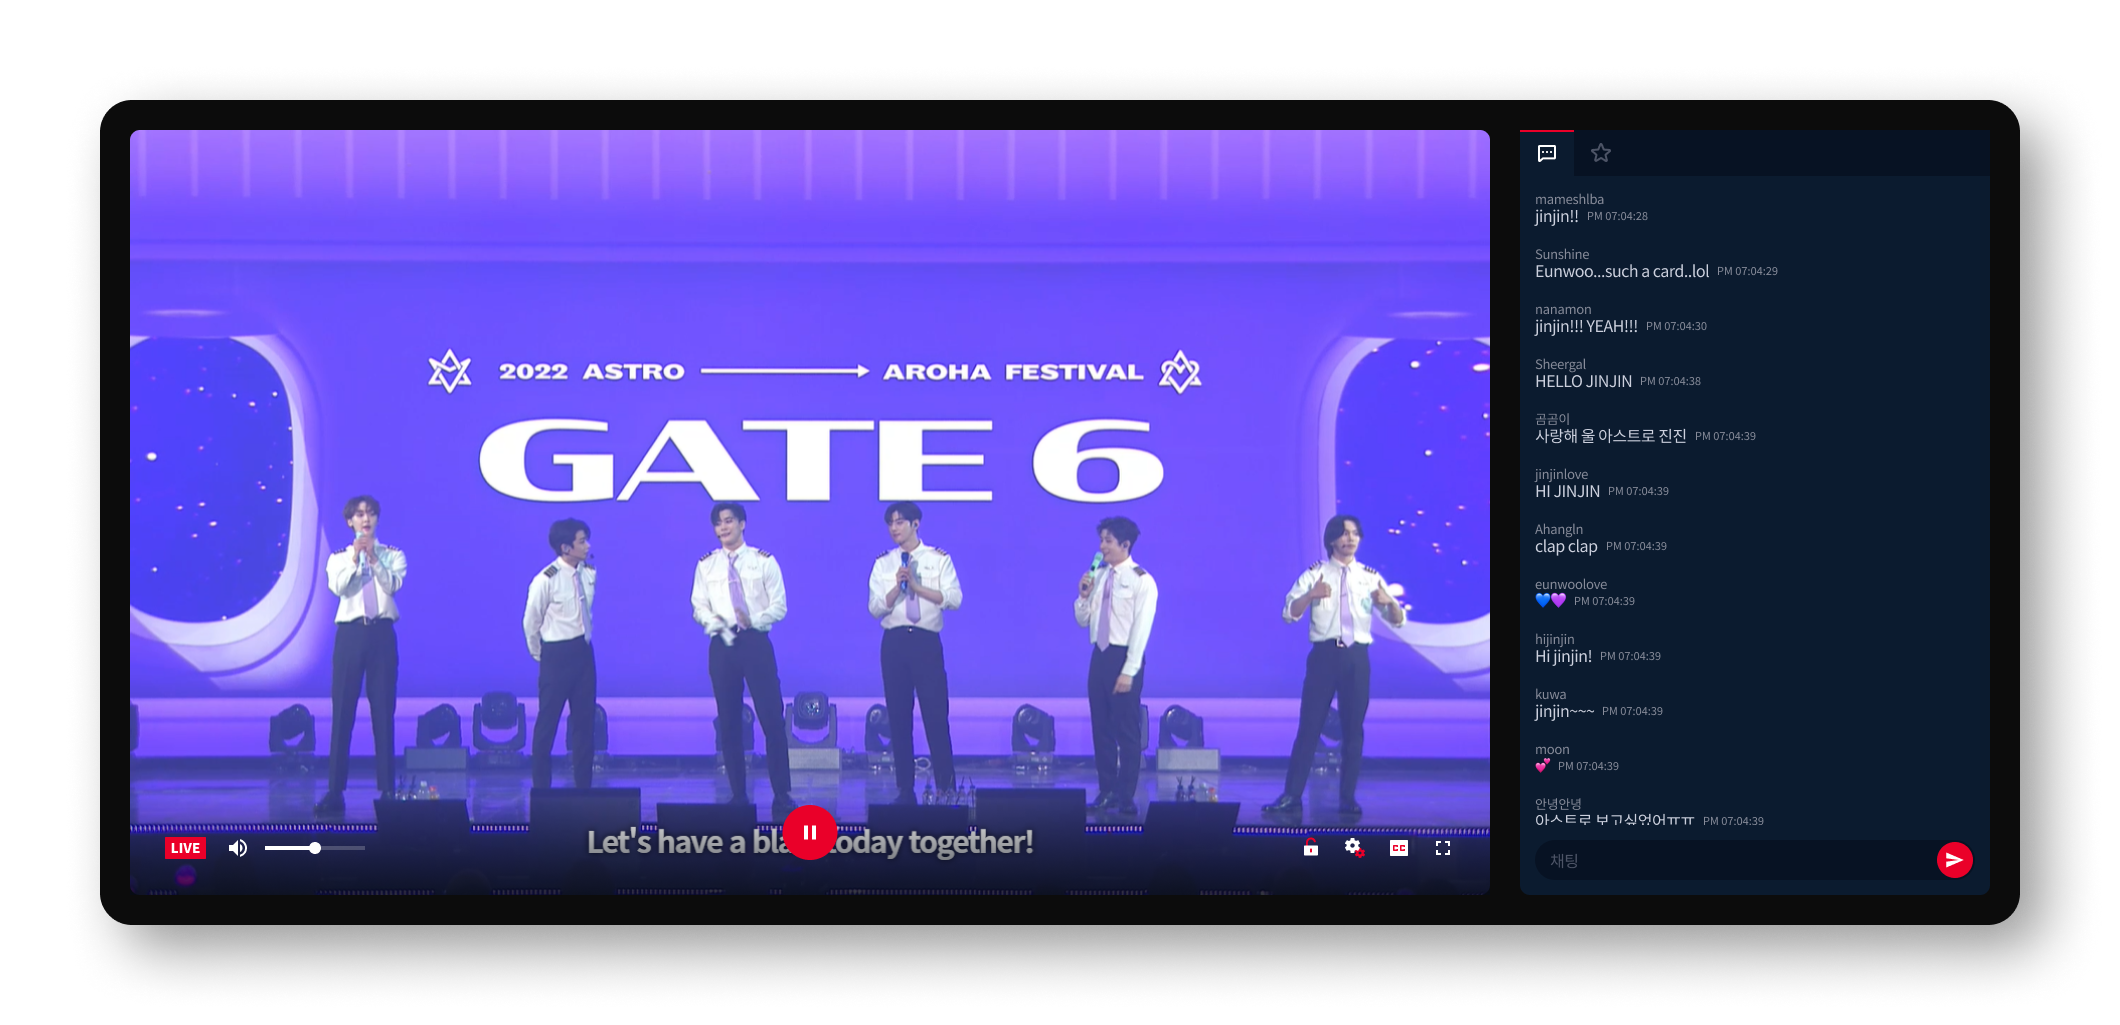Open the star favorites tab
The image size is (2120, 1025).
[x=1601, y=153]
